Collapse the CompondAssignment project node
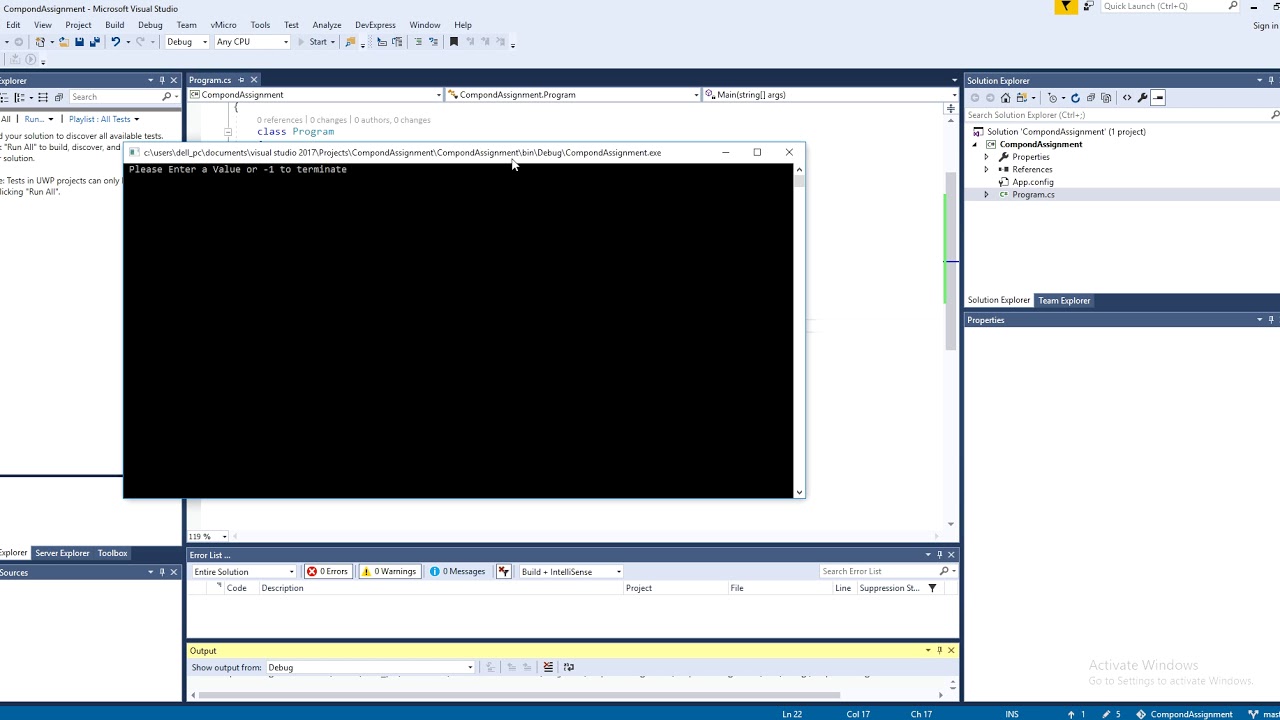The width and height of the screenshot is (1280, 720). pyautogui.click(x=975, y=145)
